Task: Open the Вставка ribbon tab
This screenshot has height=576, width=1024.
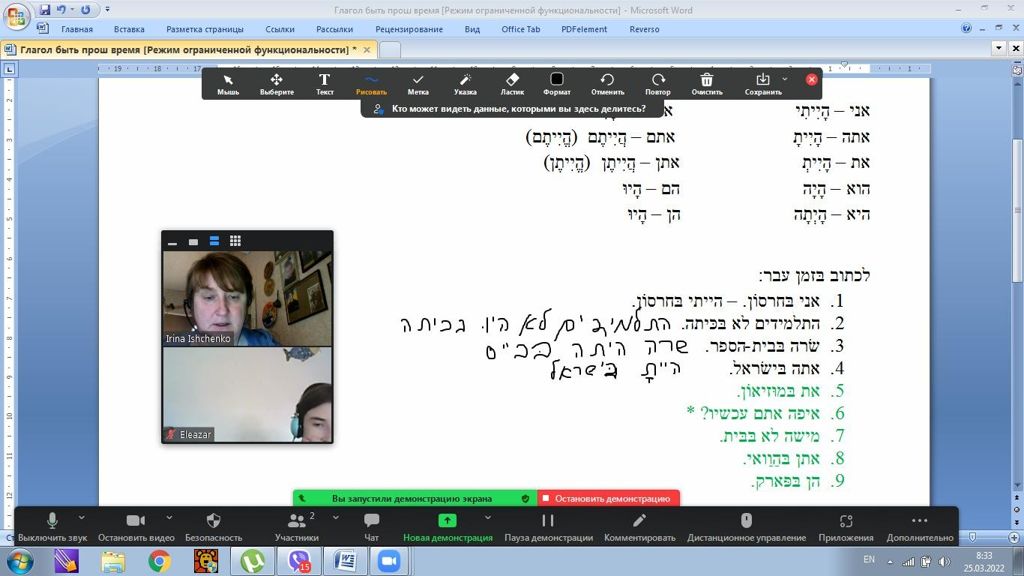Action: tap(129, 29)
